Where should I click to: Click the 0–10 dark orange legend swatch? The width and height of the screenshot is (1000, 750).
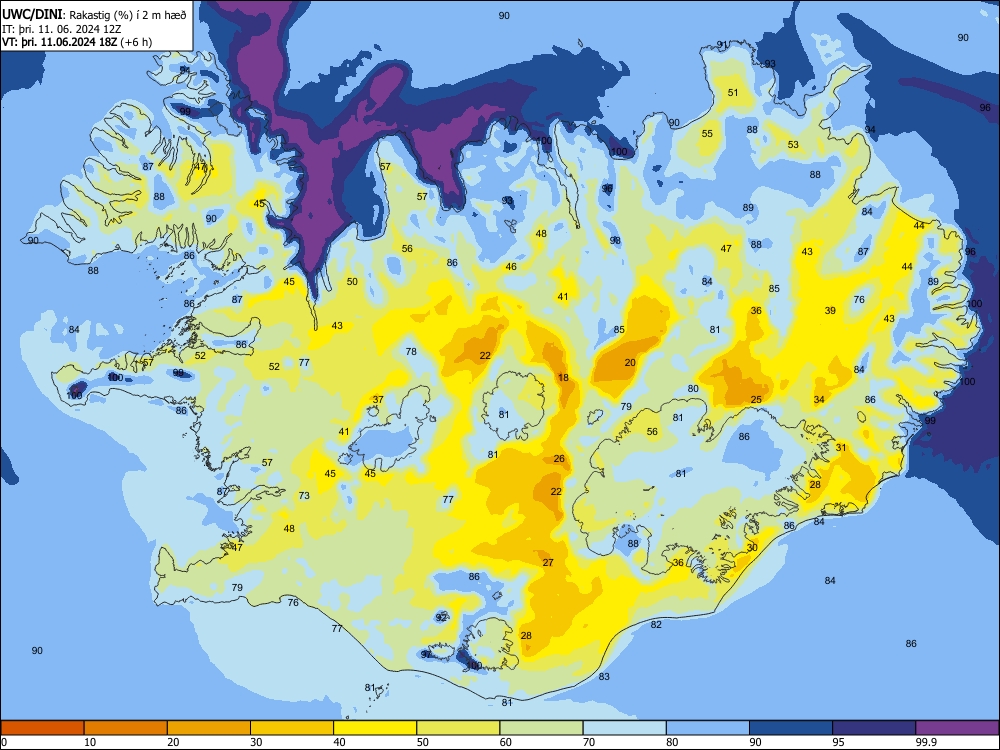click(42, 728)
